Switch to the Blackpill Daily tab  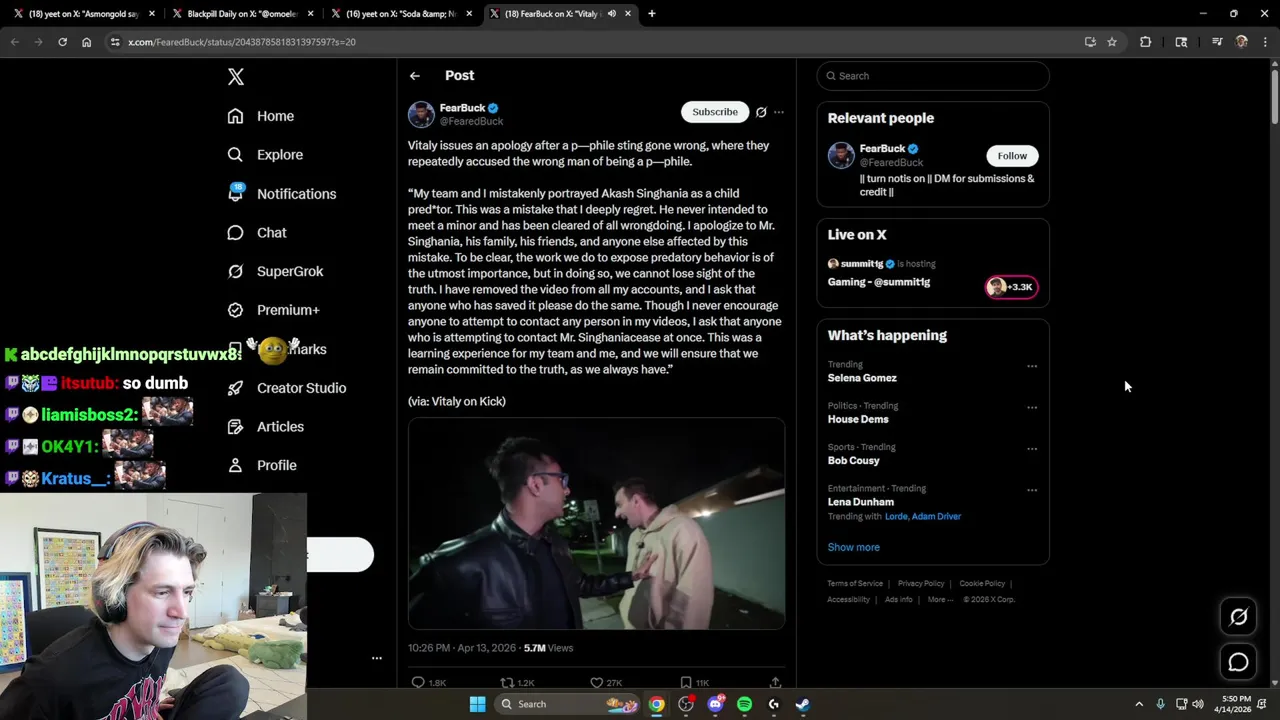pos(243,14)
